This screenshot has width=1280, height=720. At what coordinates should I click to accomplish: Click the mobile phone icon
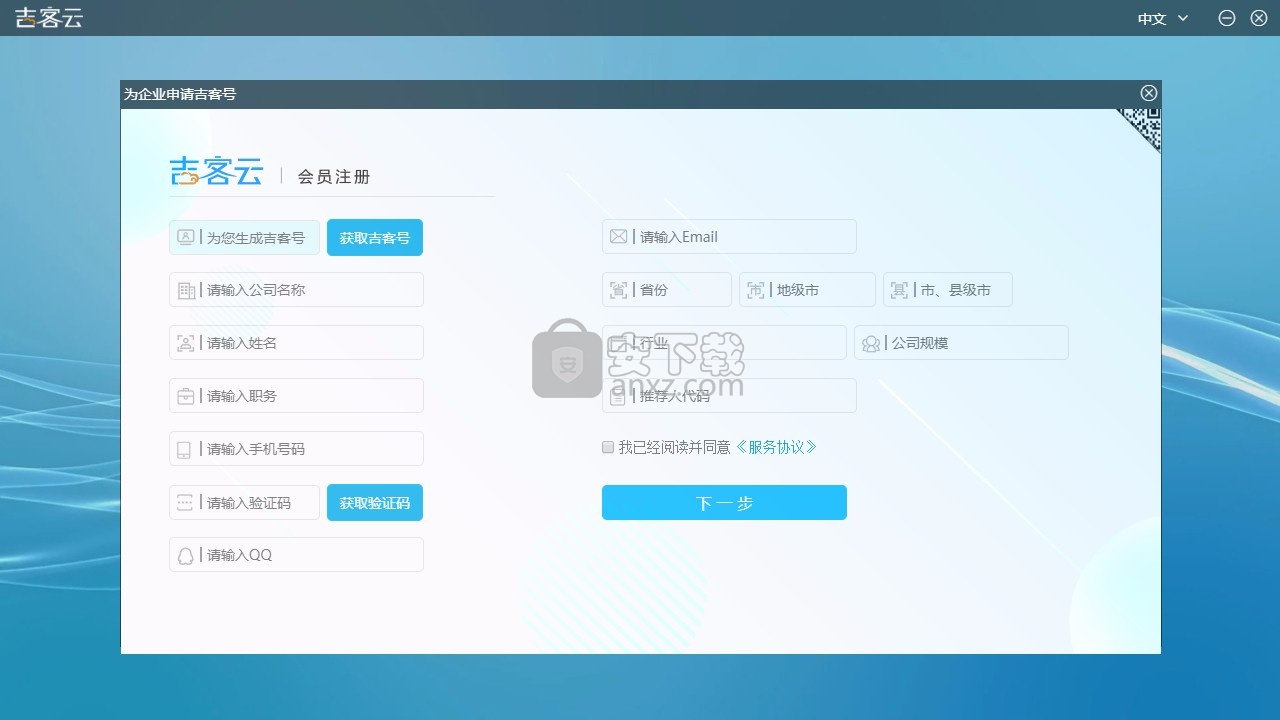point(184,450)
